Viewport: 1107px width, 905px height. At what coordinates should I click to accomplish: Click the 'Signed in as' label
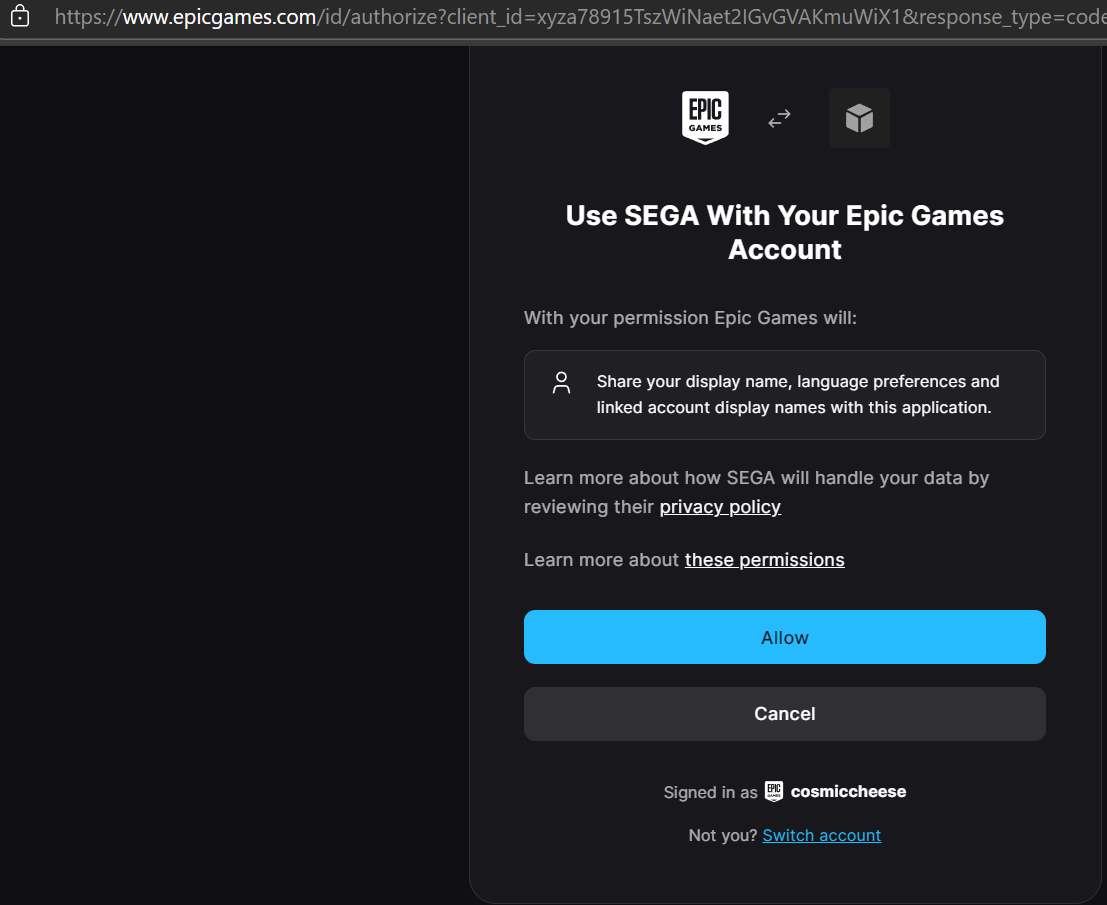point(710,792)
